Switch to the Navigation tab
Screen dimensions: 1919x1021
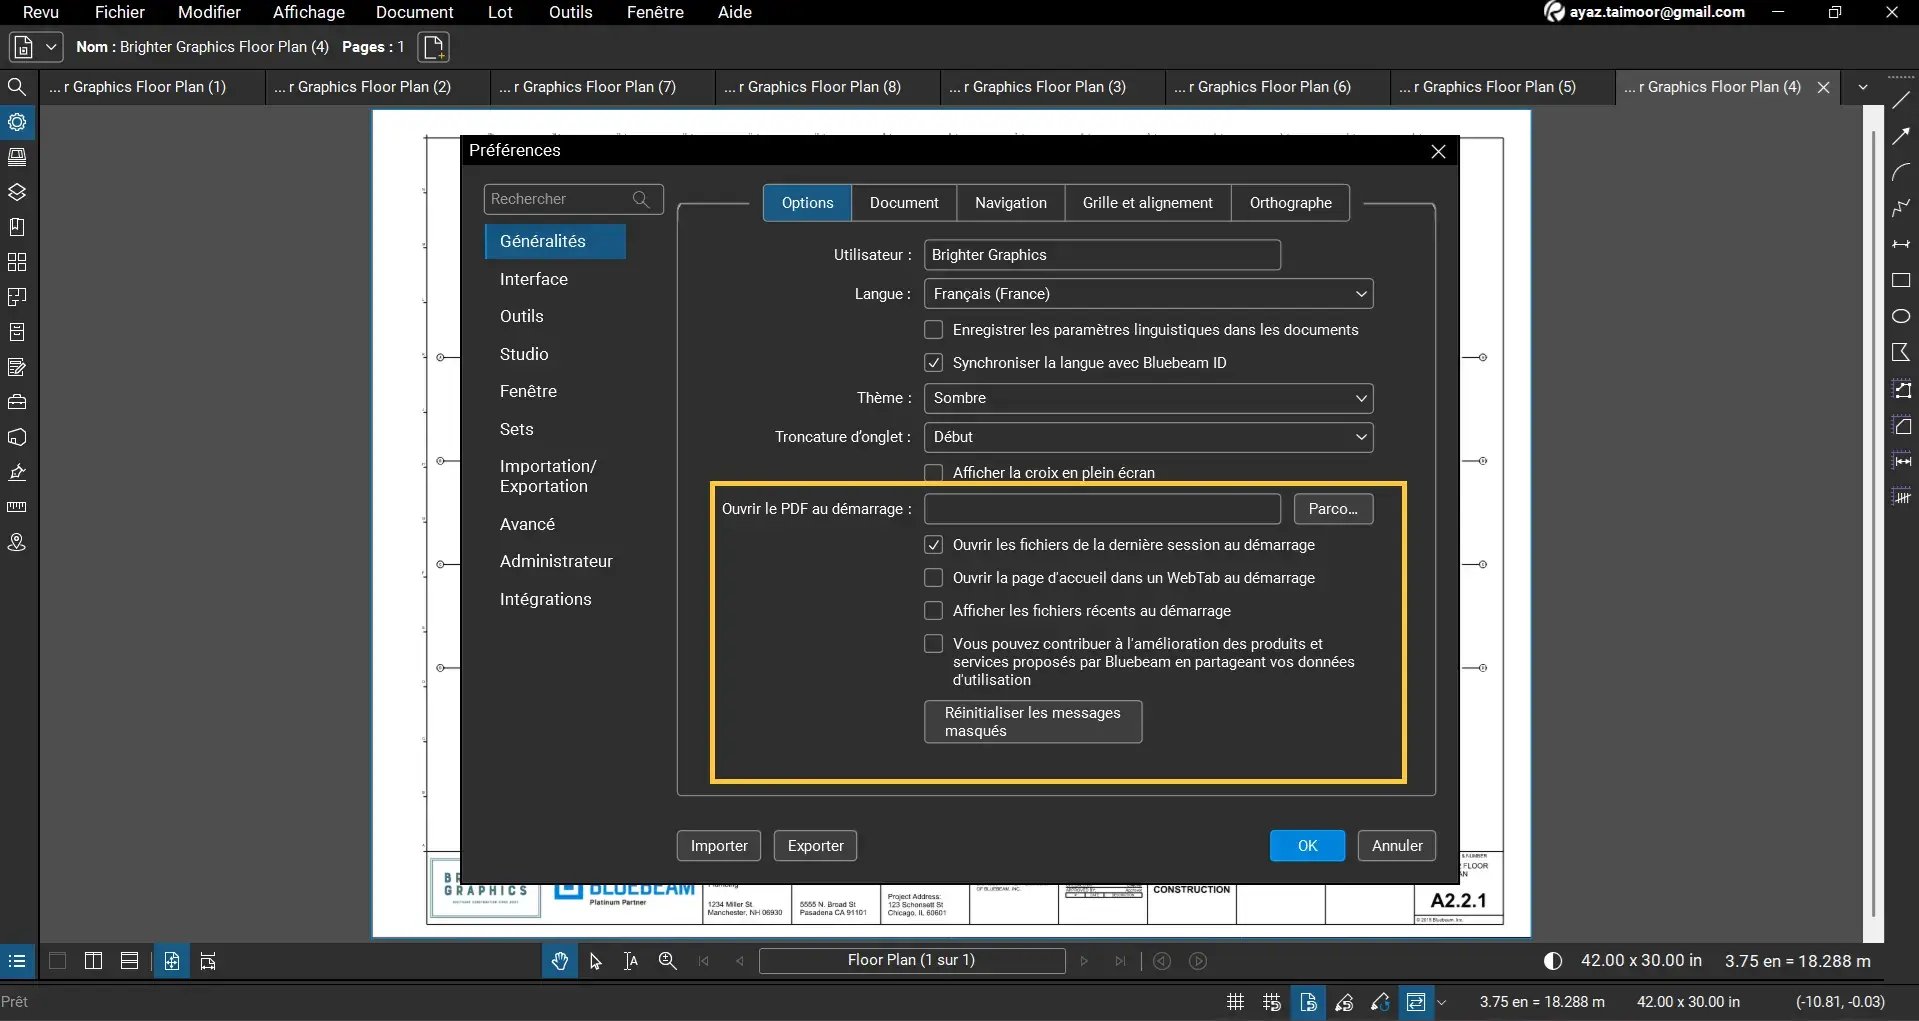1010,202
